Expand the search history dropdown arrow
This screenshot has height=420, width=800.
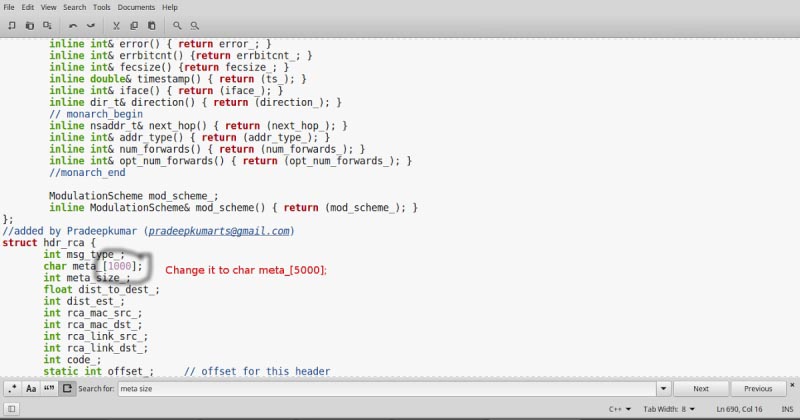pos(663,388)
